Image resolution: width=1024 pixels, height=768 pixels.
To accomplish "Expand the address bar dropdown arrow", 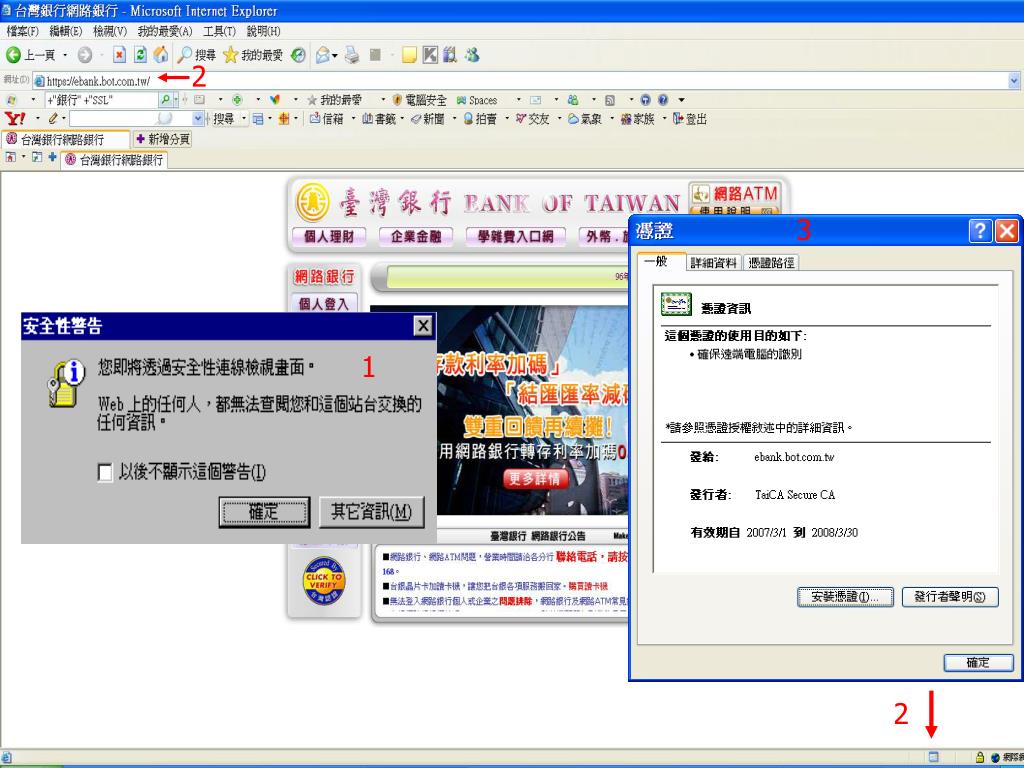I will (1014, 81).
